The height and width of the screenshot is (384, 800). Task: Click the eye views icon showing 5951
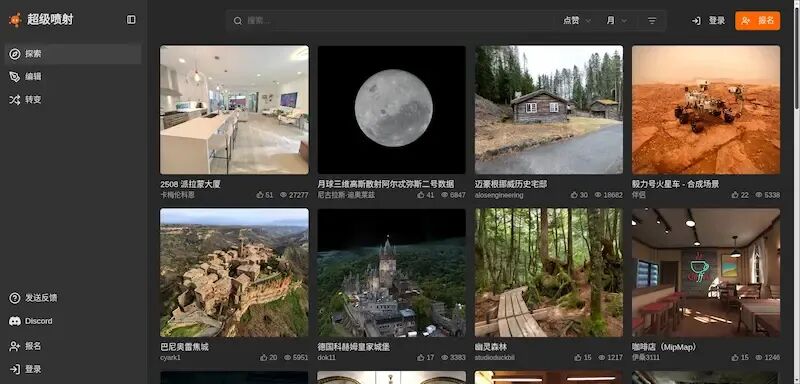(x=287, y=357)
